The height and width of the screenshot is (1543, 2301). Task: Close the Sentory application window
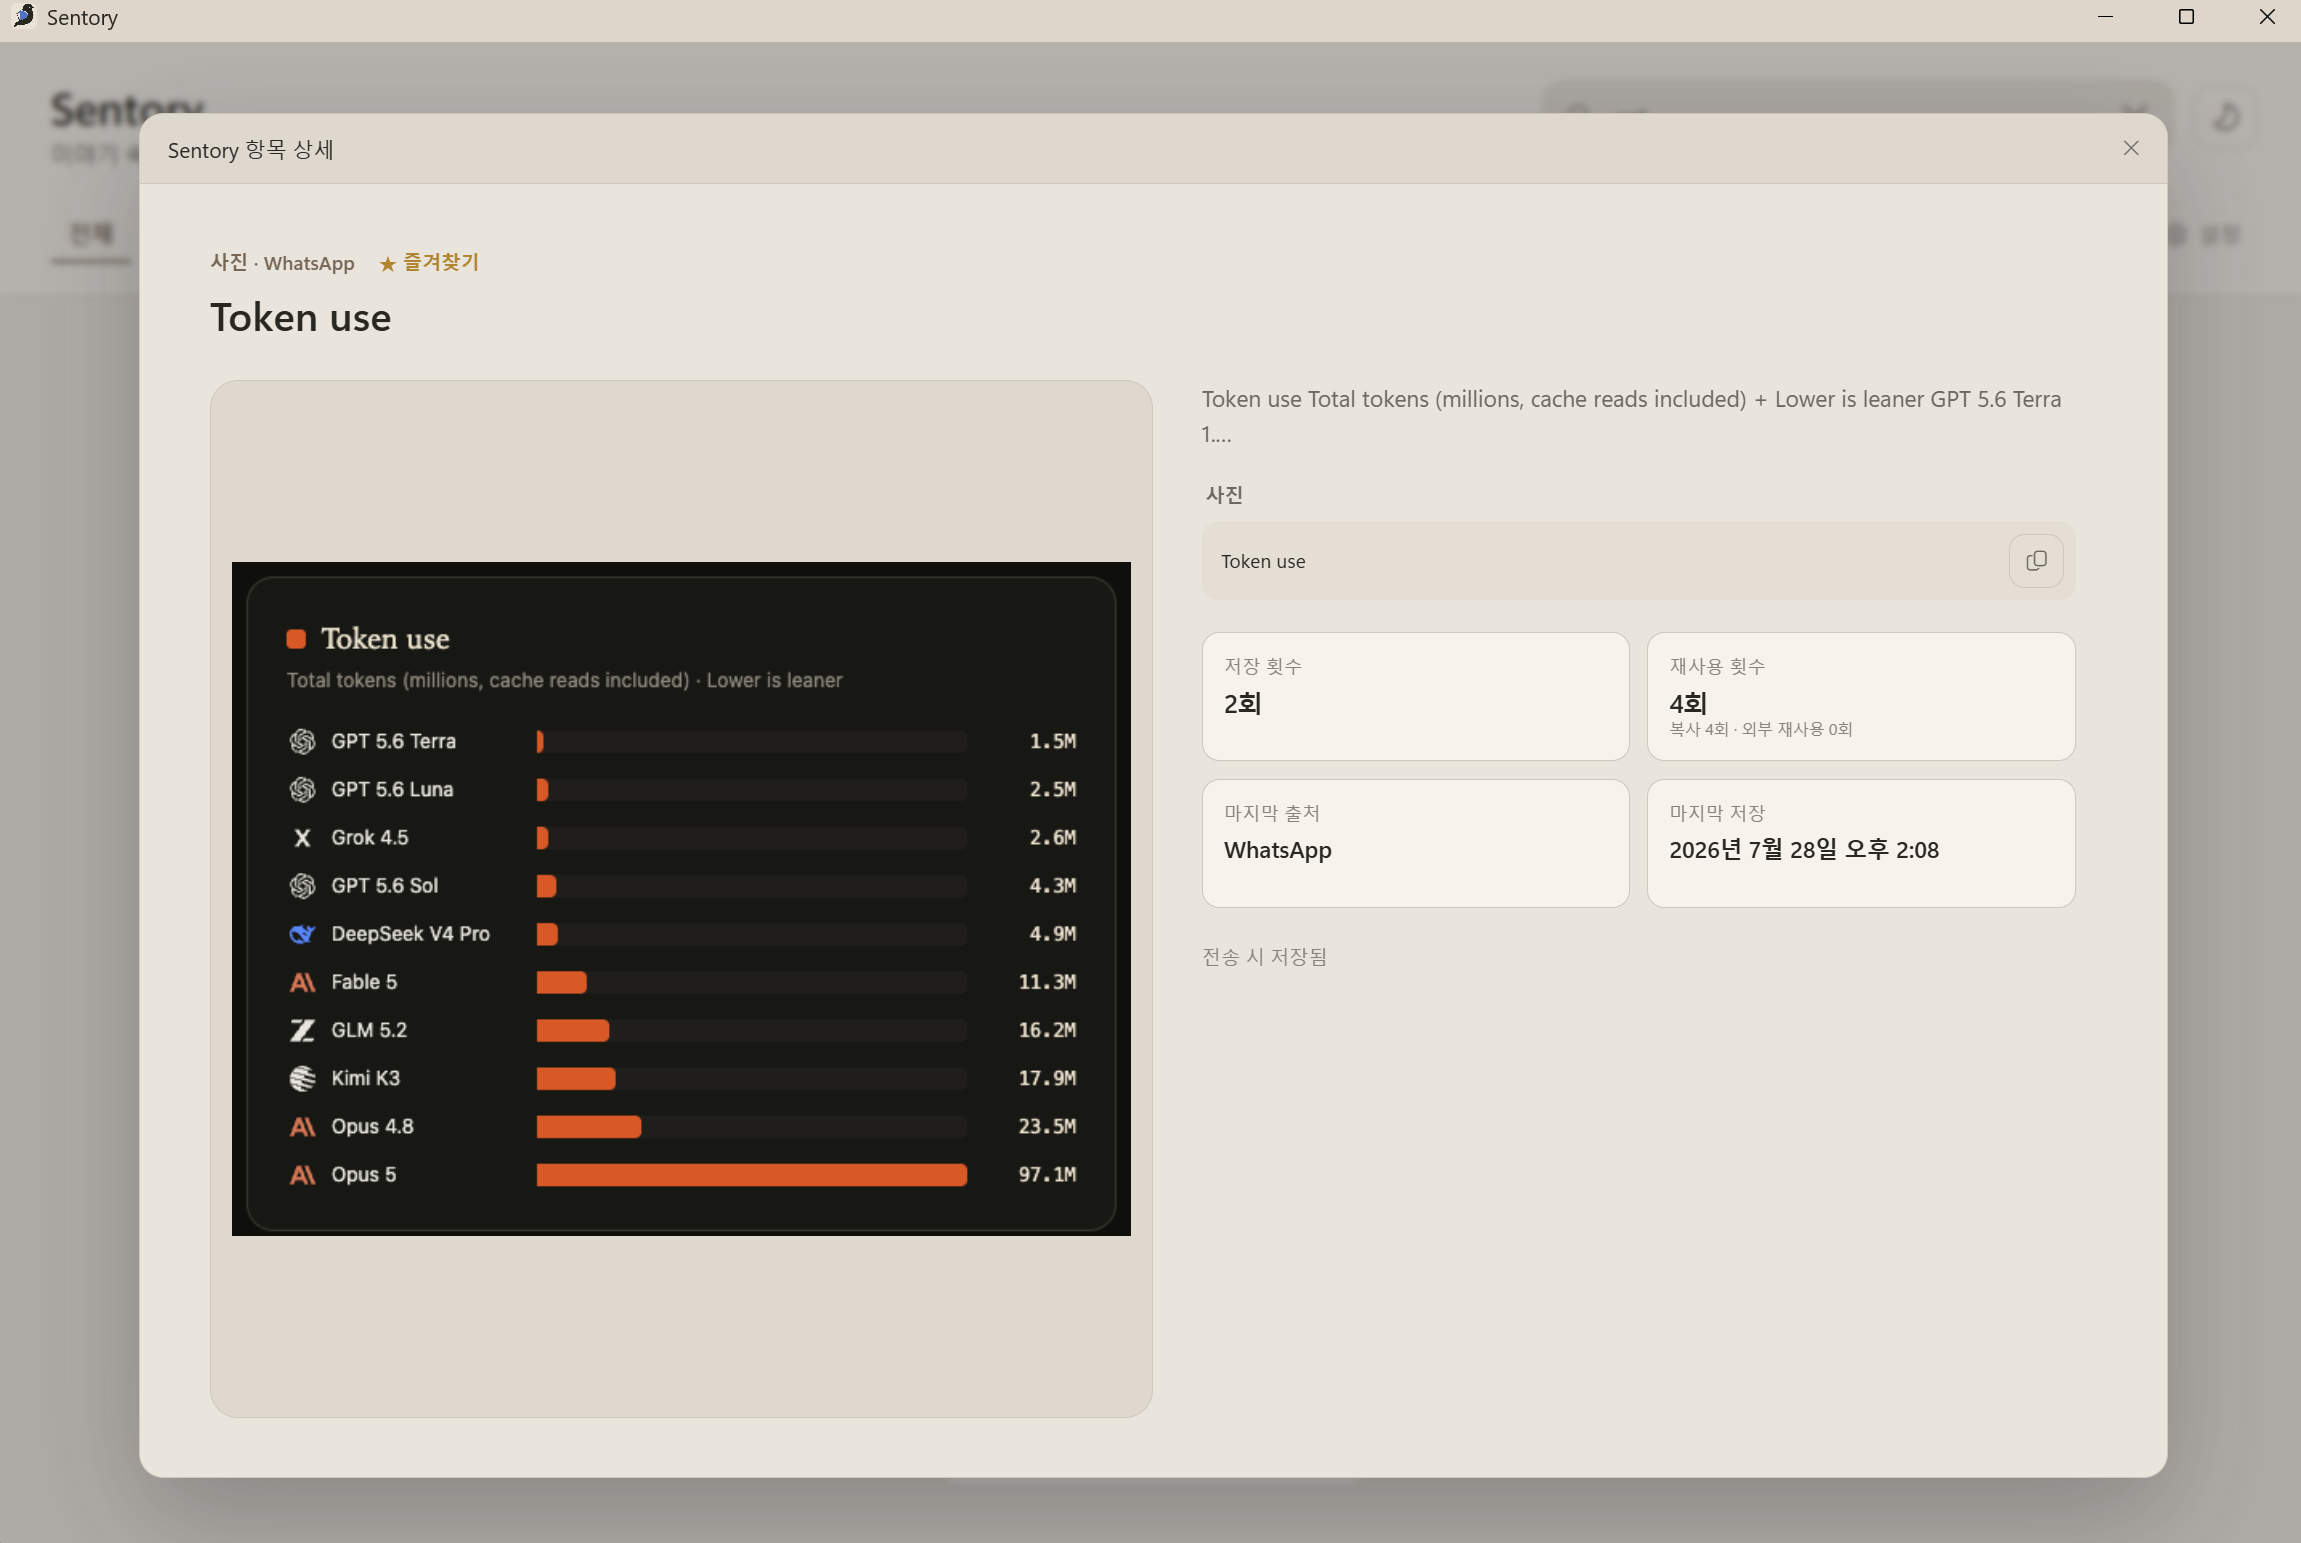(x=2267, y=17)
